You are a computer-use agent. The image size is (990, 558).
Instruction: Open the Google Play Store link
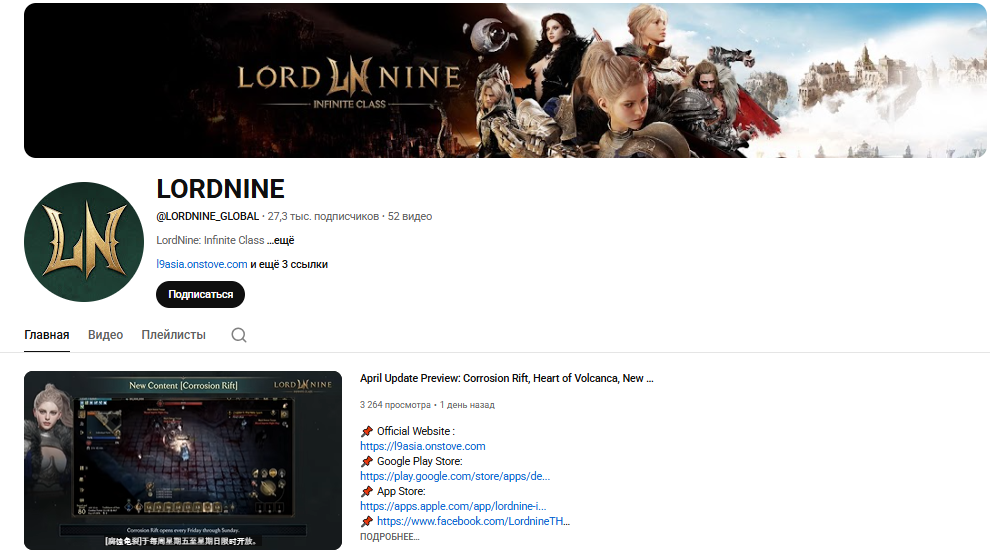[455, 477]
